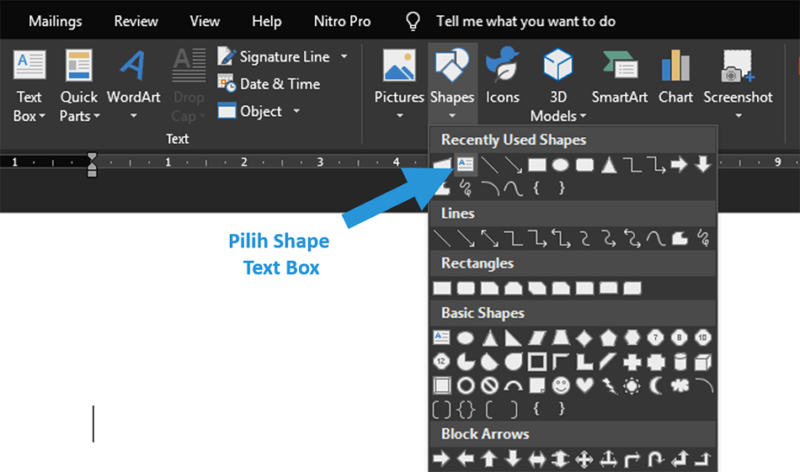Choose the U-turn arrow under Block Arrows
The image size is (800, 472).
click(656, 459)
